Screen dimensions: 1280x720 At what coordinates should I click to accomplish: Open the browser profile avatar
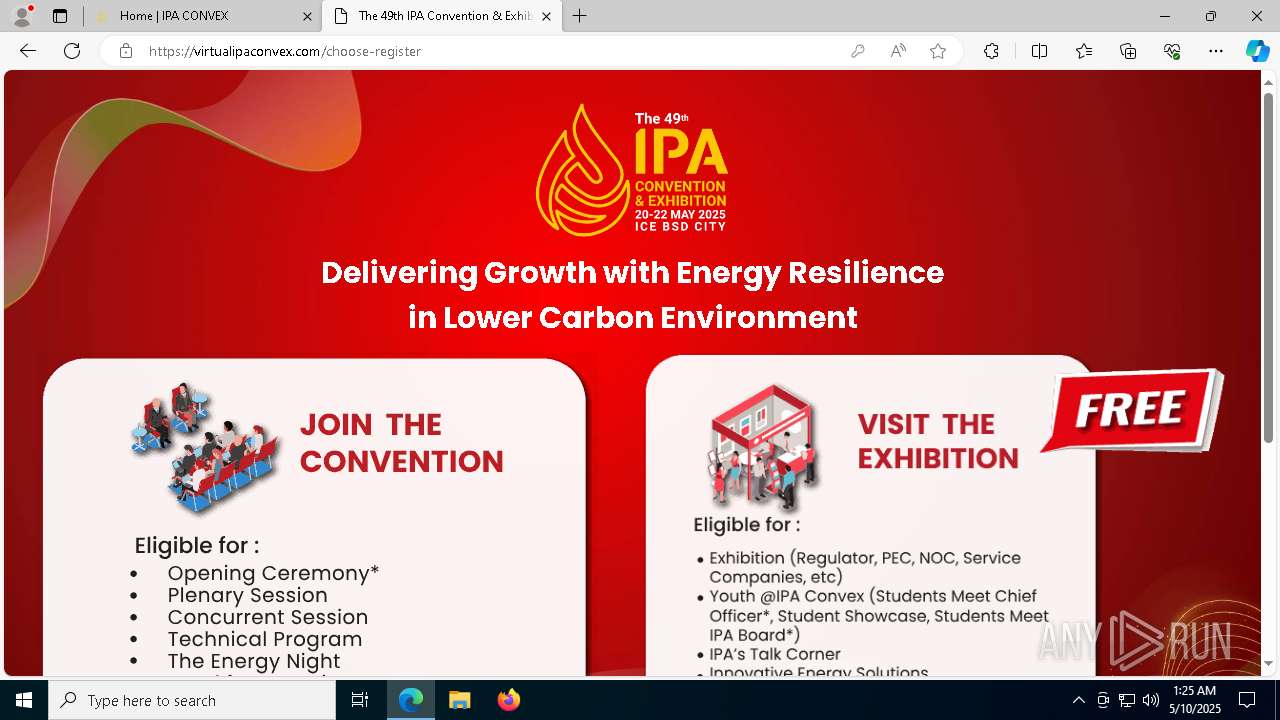coord(22,16)
